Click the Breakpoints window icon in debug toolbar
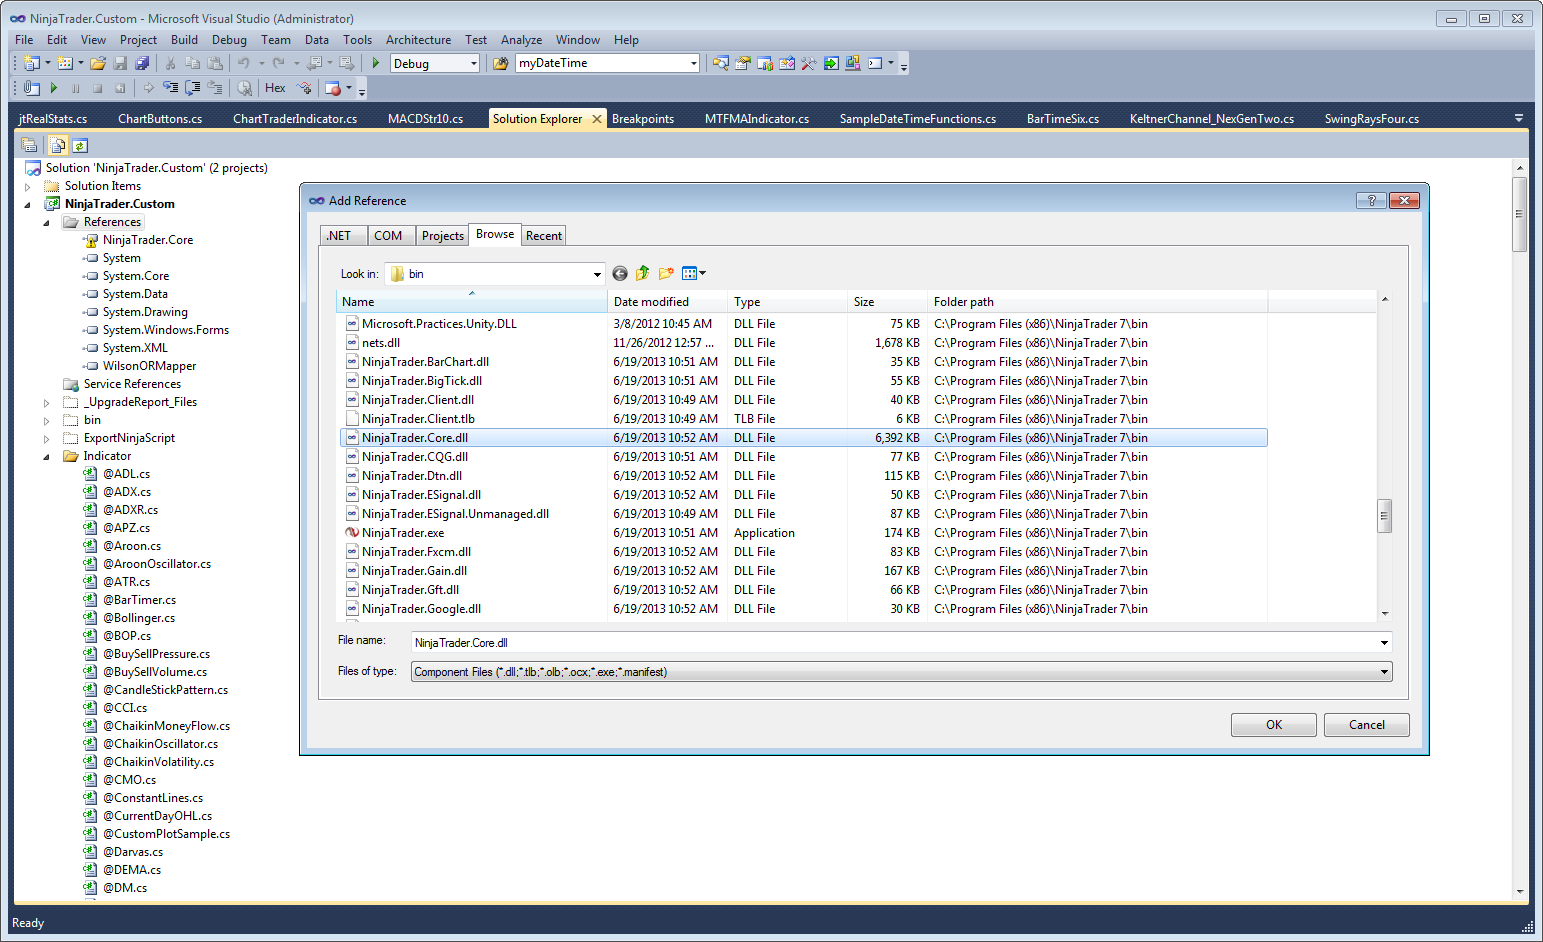The height and width of the screenshot is (942, 1543). click(333, 88)
